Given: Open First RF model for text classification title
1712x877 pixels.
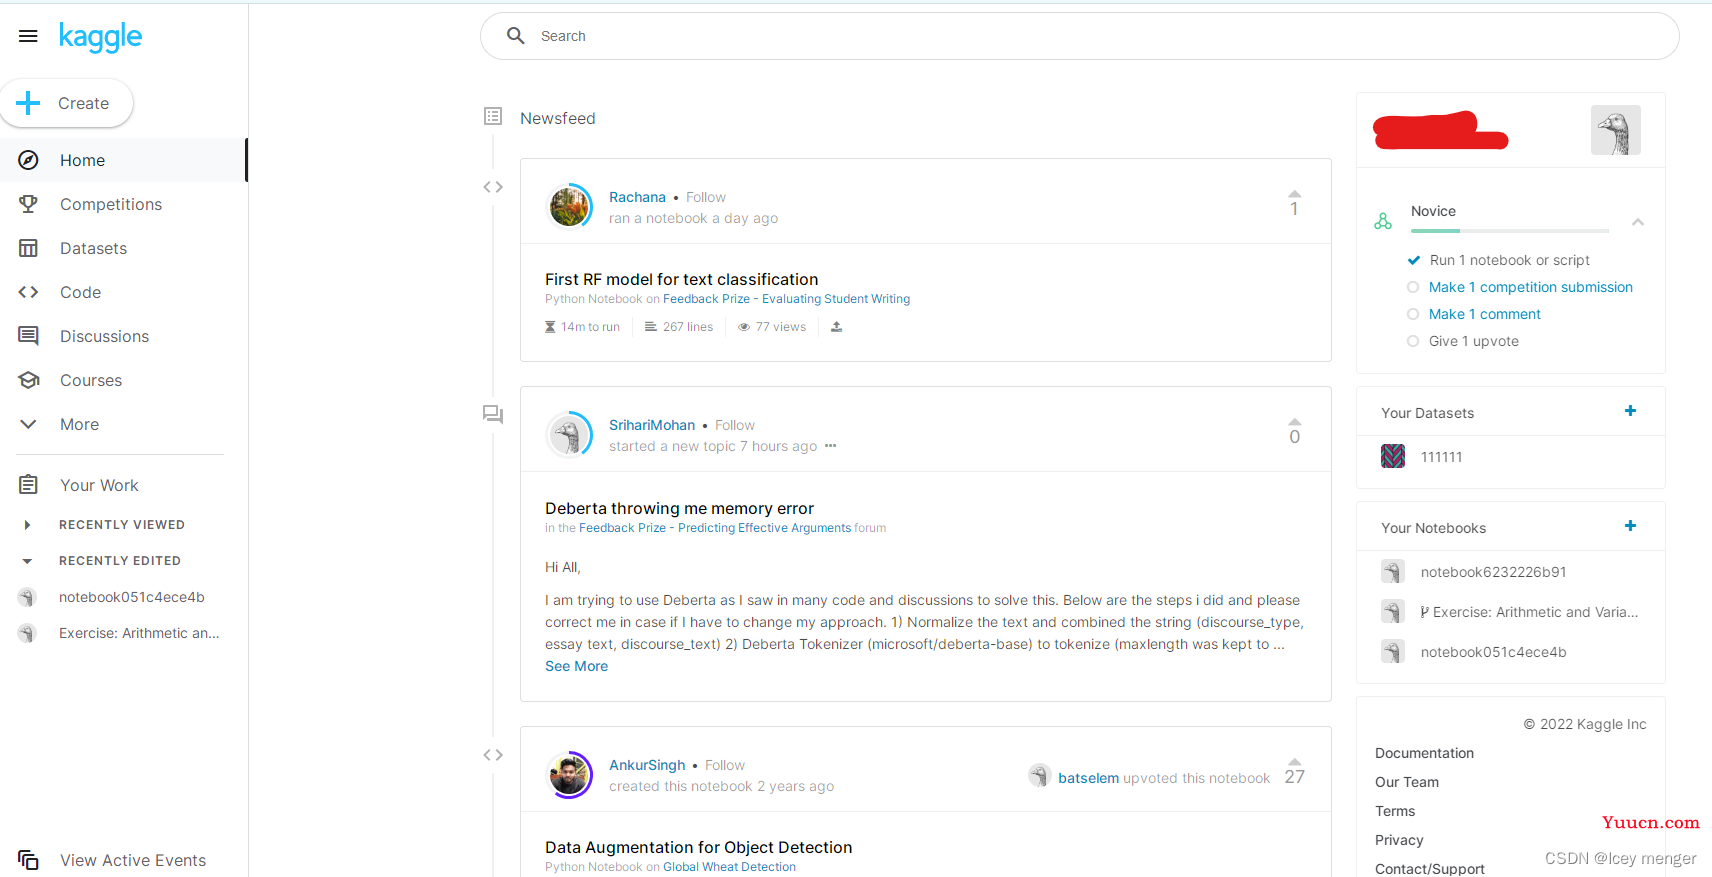Looking at the screenshot, I should click(681, 279).
